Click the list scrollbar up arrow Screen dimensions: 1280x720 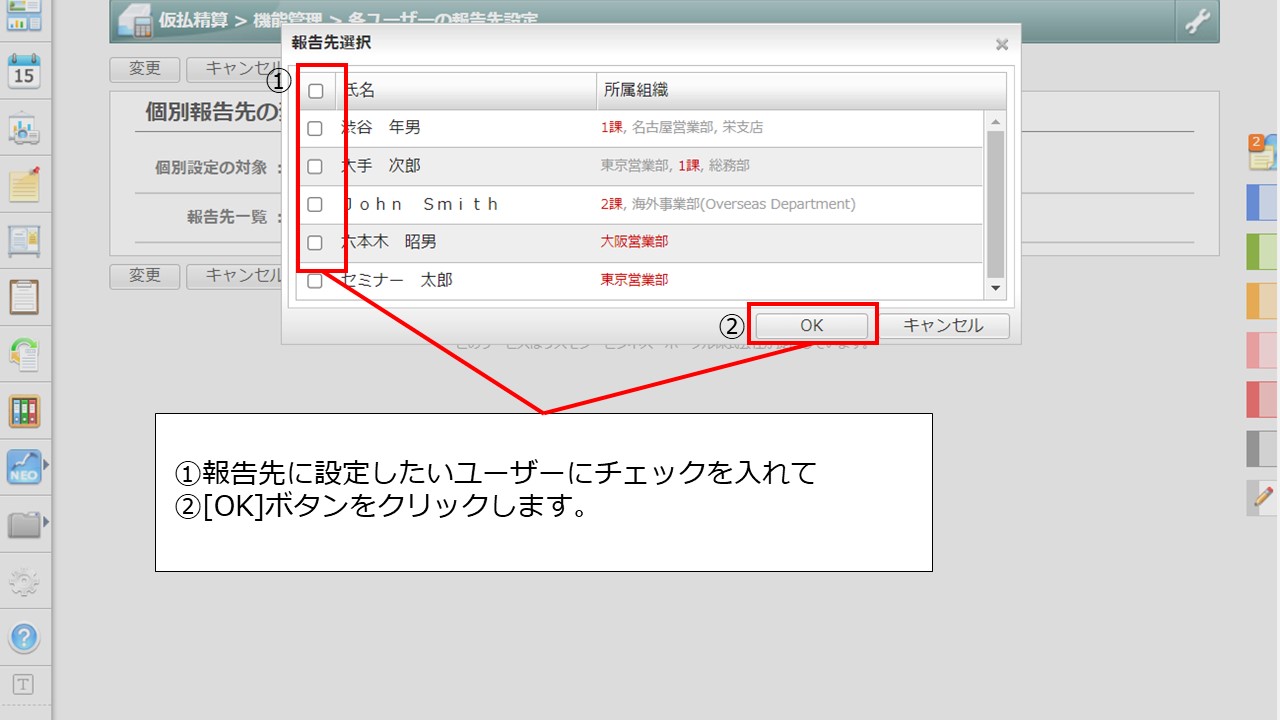(x=995, y=120)
